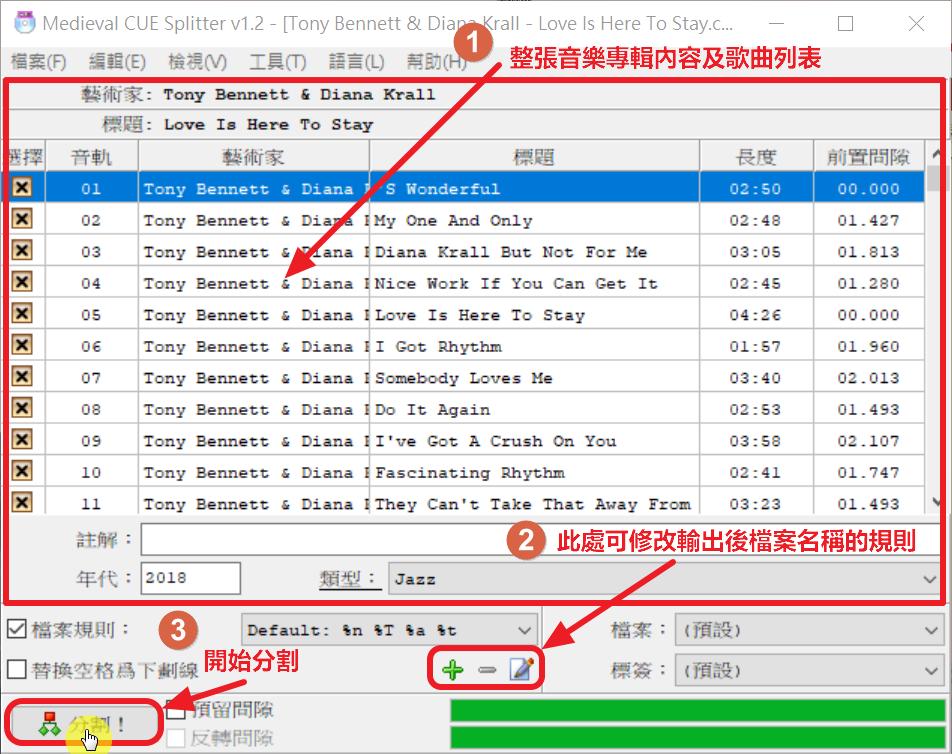
Task: Click the 01.747 pregap cell
Action: pyautogui.click(x=869, y=473)
